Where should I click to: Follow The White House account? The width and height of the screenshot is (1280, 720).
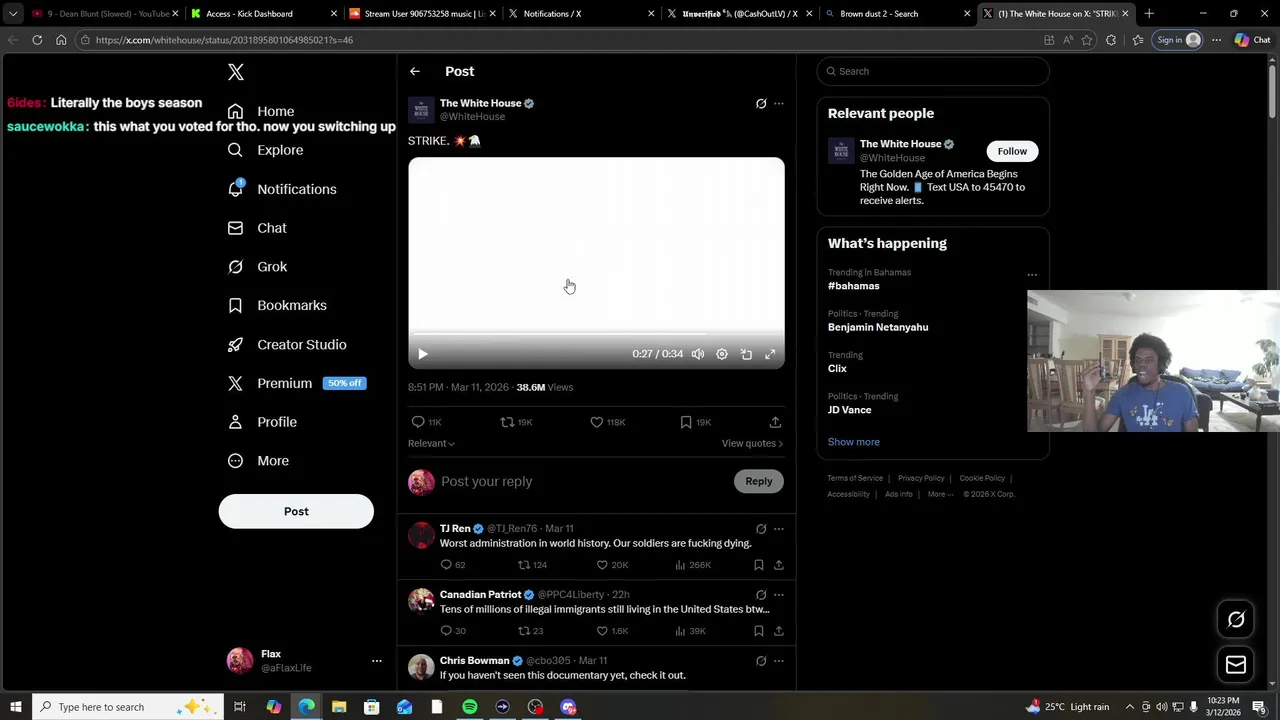point(1012,151)
